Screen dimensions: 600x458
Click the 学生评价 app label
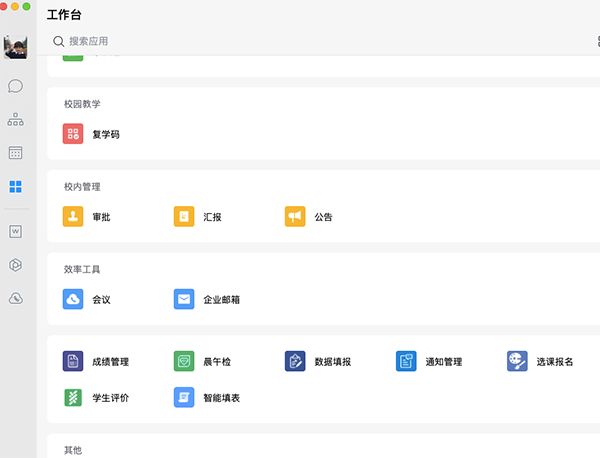pos(111,398)
